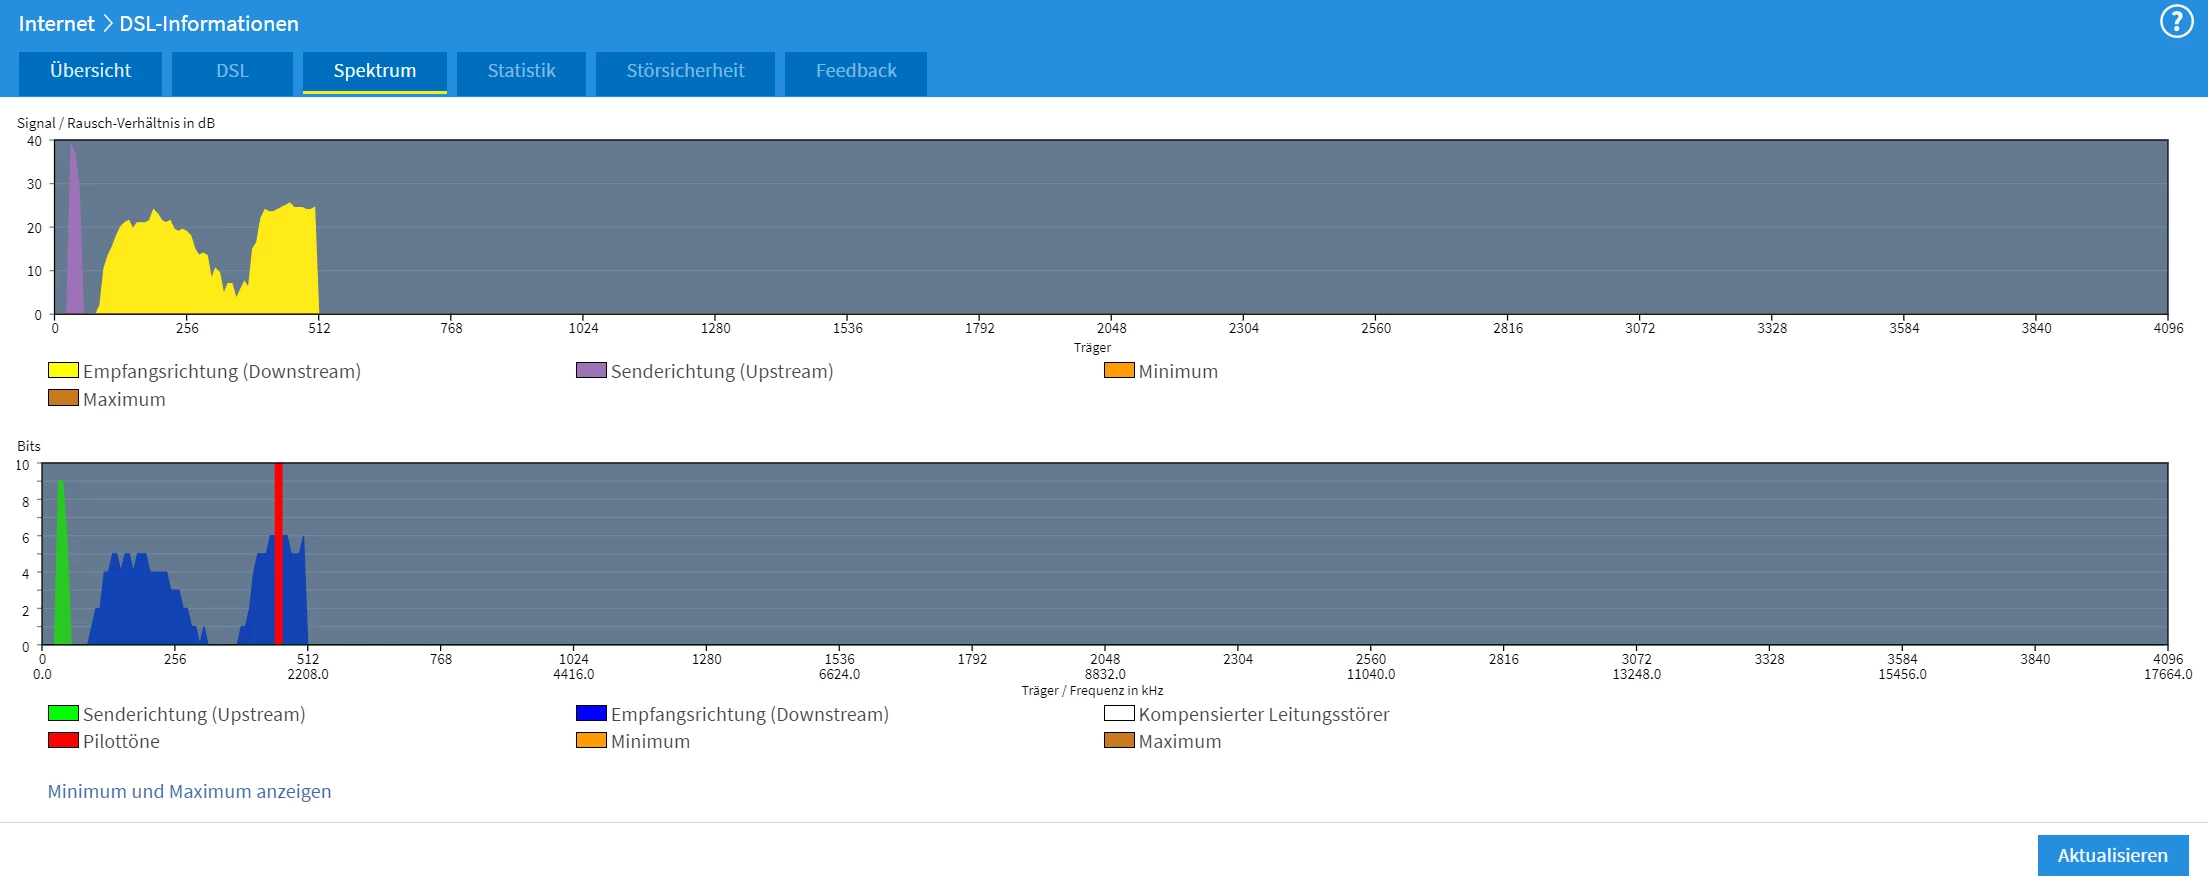
Task: Open the Statistik tab
Action: (x=521, y=72)
